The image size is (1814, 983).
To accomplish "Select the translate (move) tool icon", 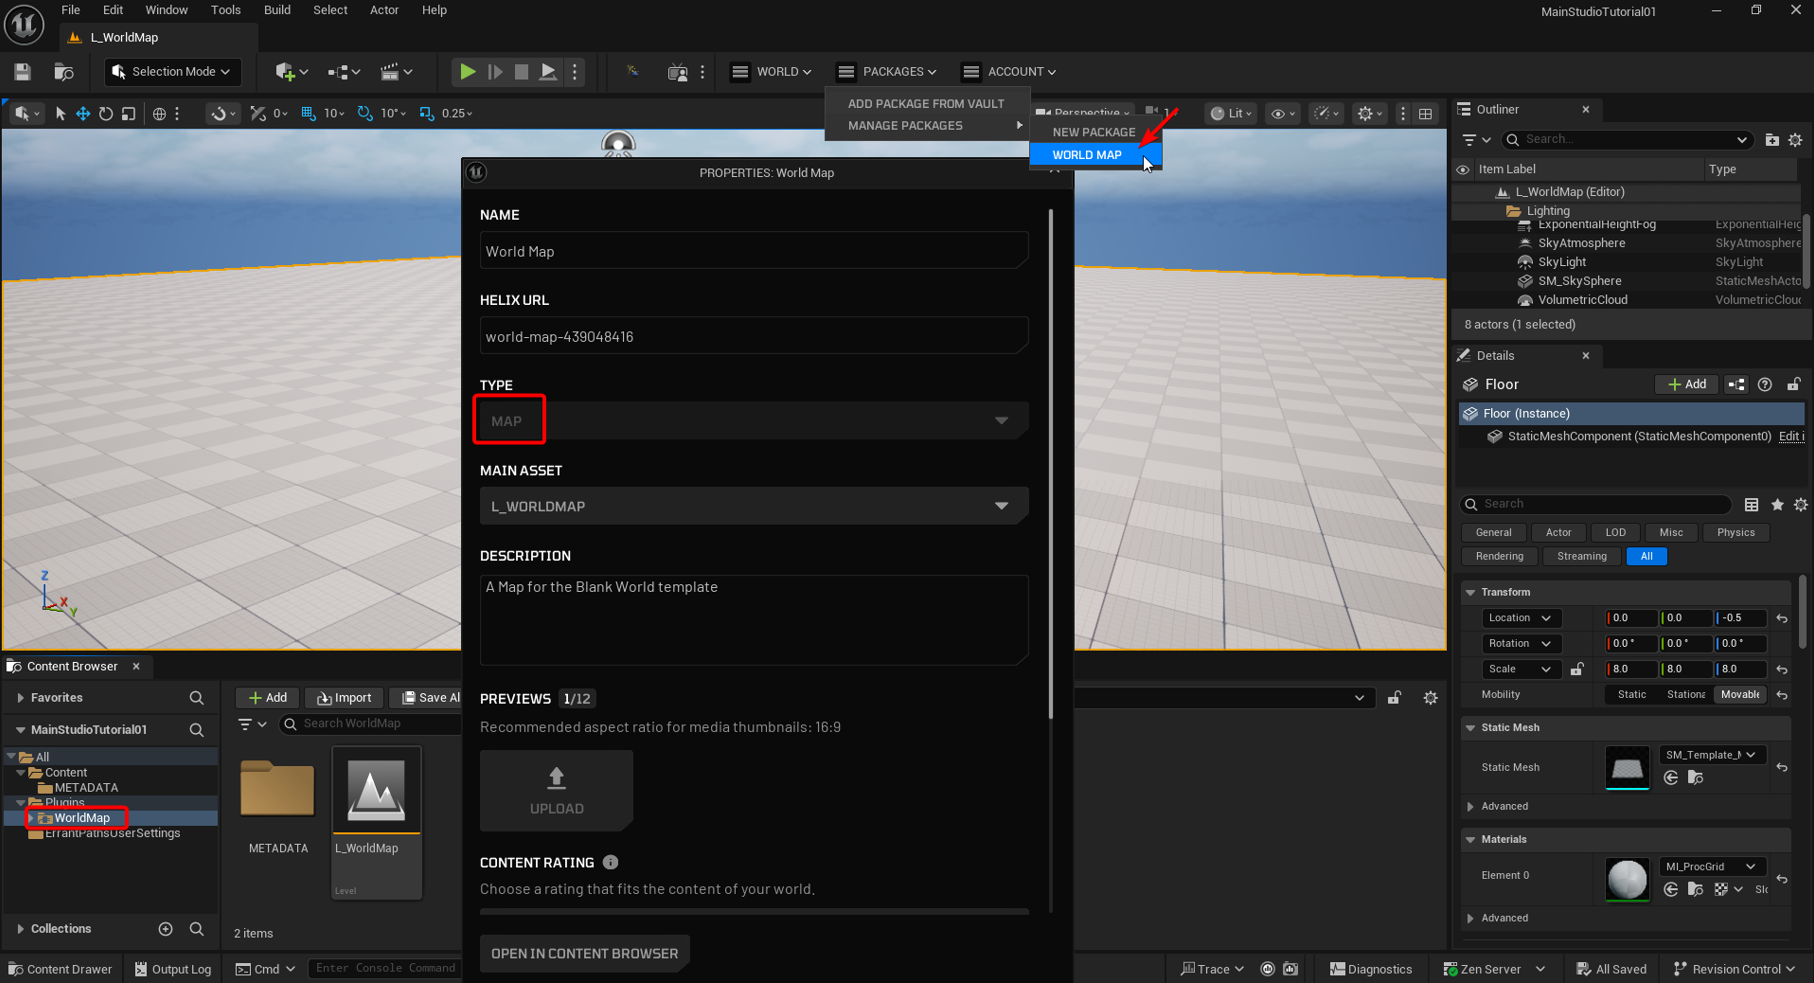I will tap(83, 113).
